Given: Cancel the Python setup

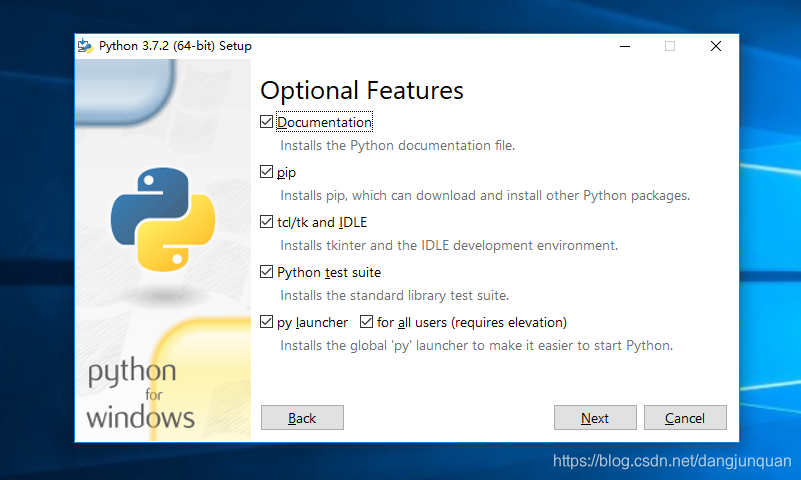Looking at the screenshot, I should [x=685, y=418].
